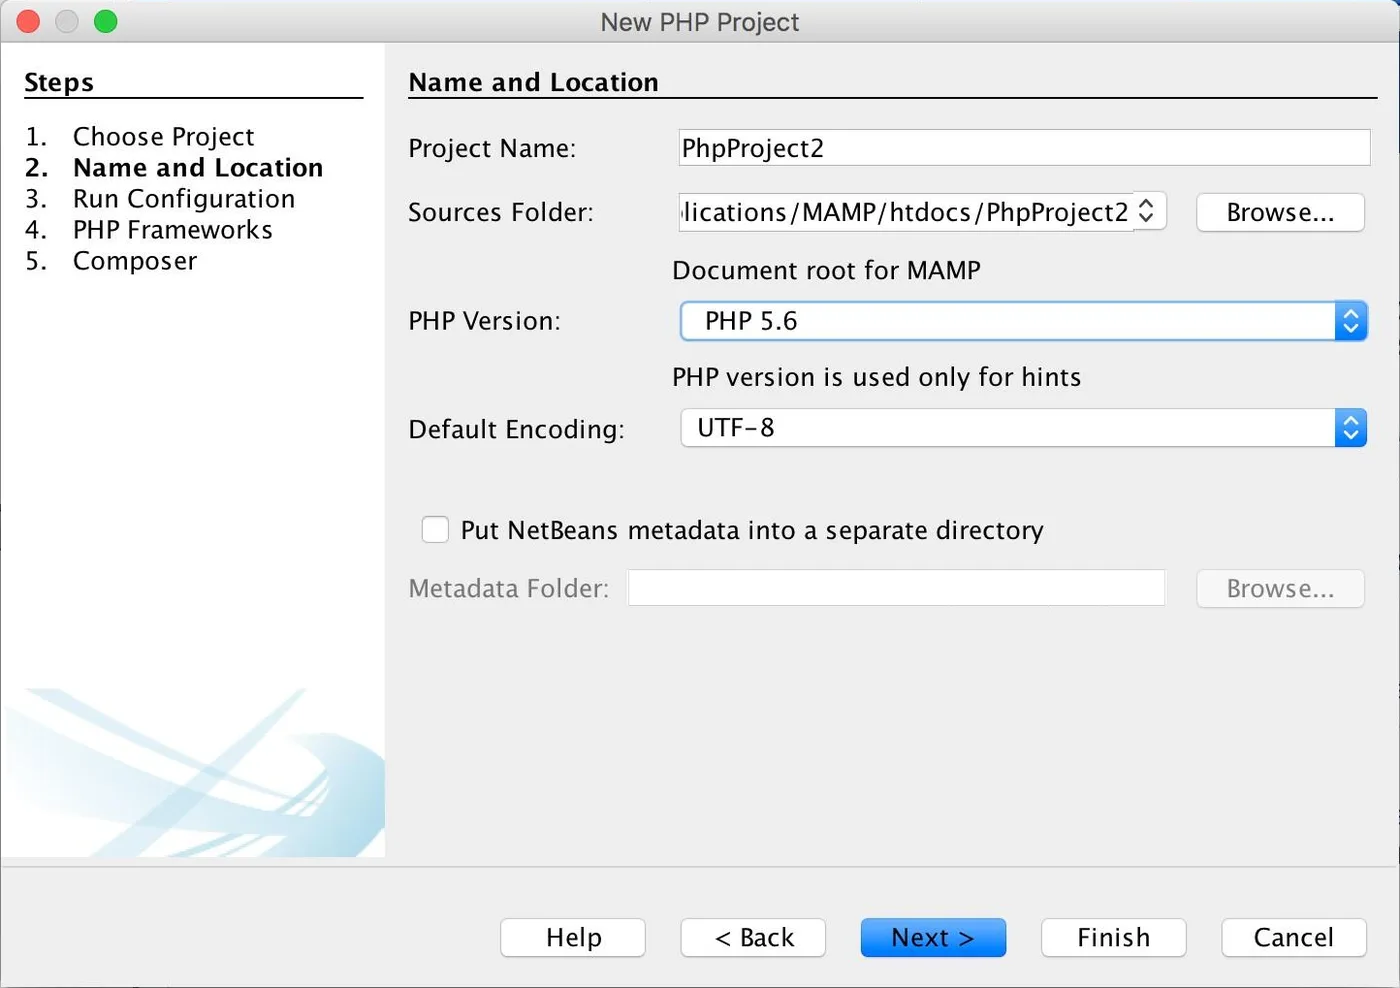Image resolution: width=1400 pixels, height=988 pixels.
Task: Click the 'PHP version is used only for hints' text
Action: pyautogui.click(x=876, y=377)
